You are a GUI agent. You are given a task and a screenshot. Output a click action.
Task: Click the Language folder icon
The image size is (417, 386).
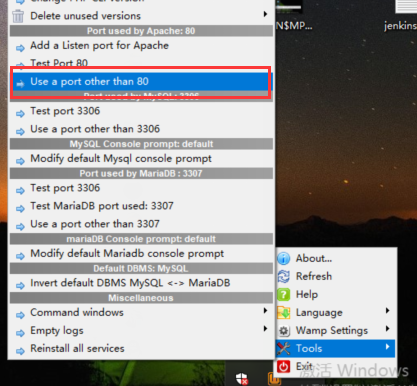[284, 313]
